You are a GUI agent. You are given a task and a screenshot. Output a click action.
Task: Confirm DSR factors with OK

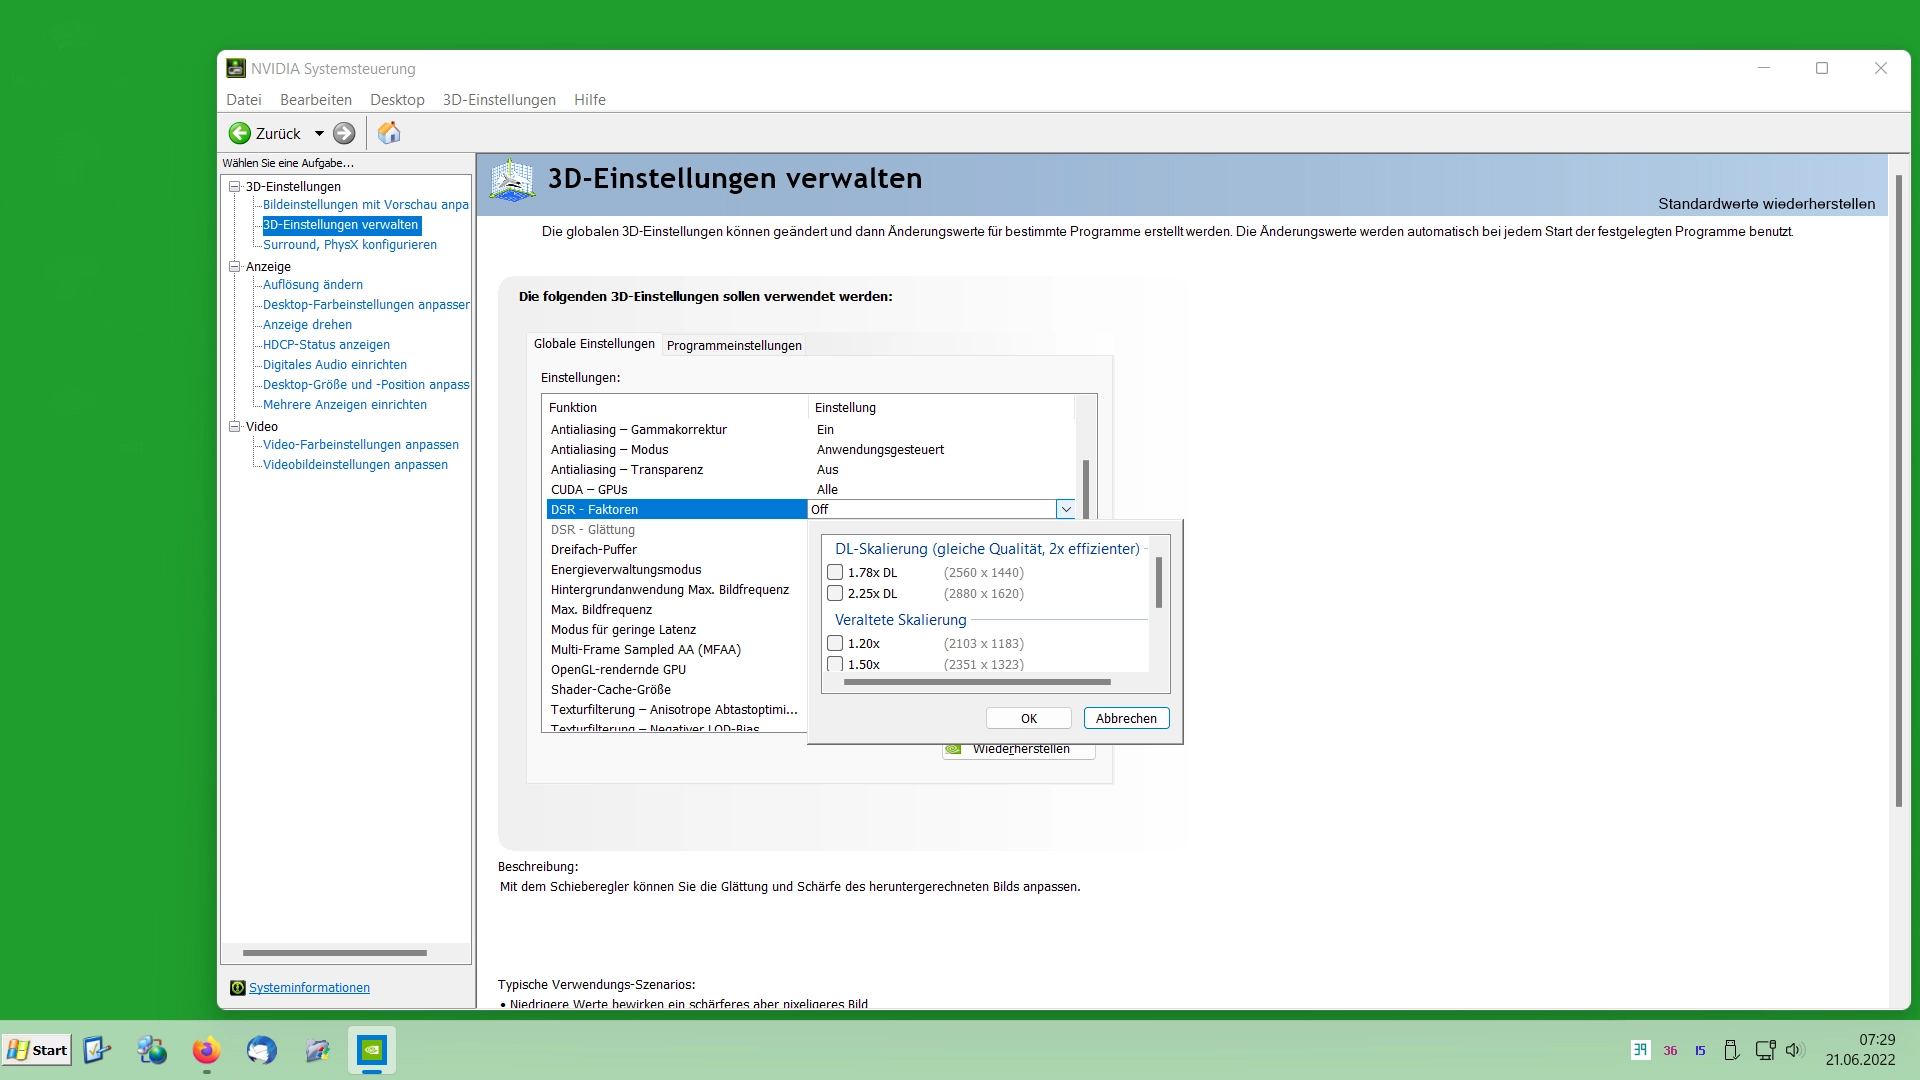coord(1029,719)
